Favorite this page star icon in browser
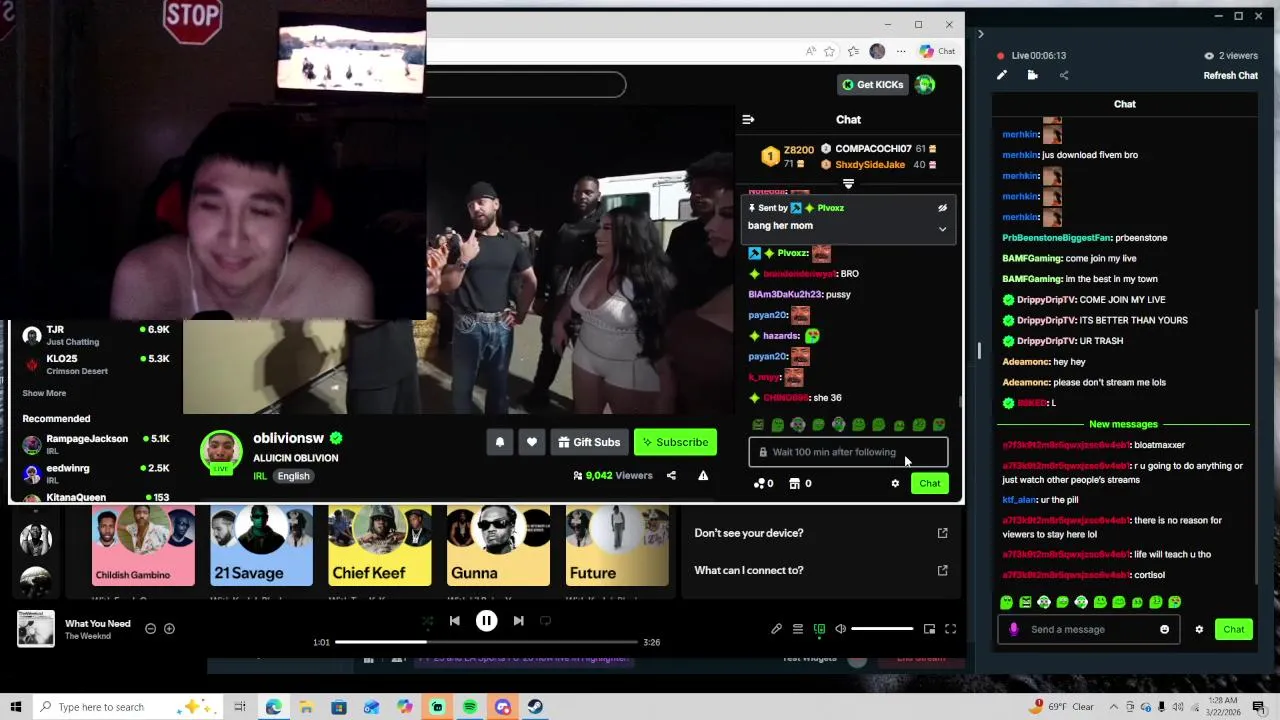 829,51
